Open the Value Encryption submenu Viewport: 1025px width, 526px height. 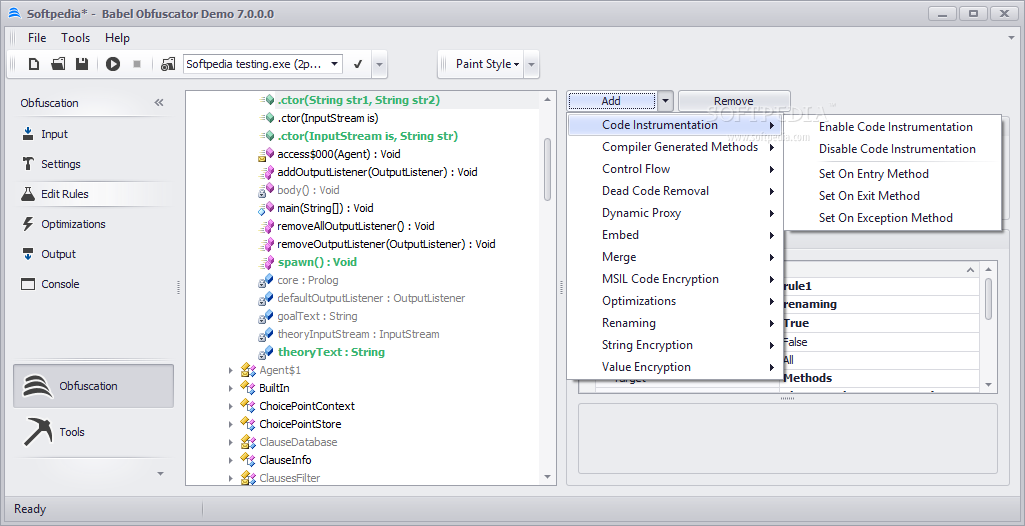tap(675, 367)
